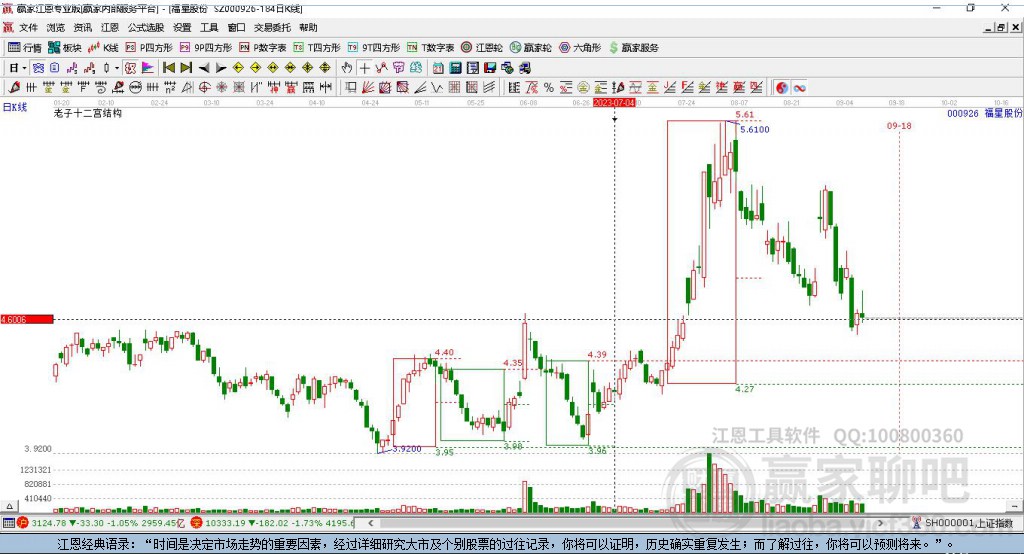
Task: Click the red floppy save icon
Action: 490,68
